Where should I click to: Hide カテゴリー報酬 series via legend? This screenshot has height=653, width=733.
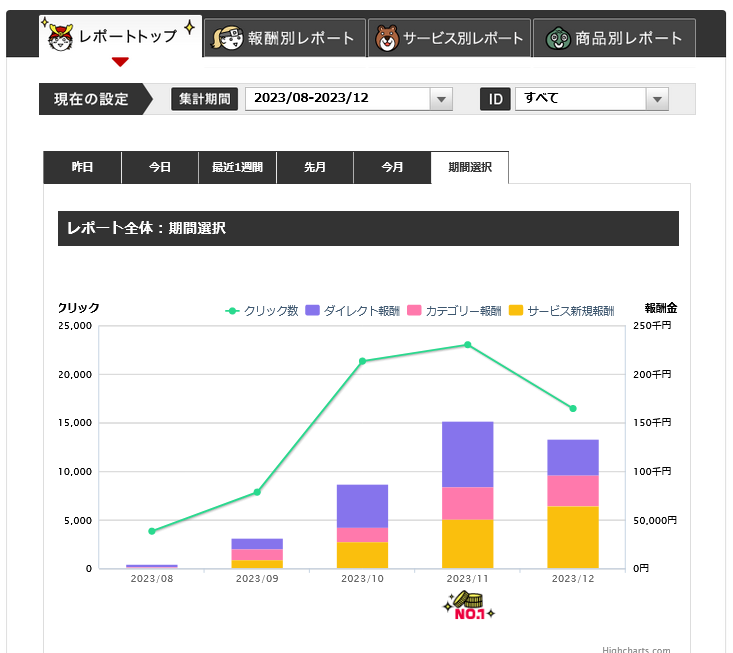click(454, 311)
